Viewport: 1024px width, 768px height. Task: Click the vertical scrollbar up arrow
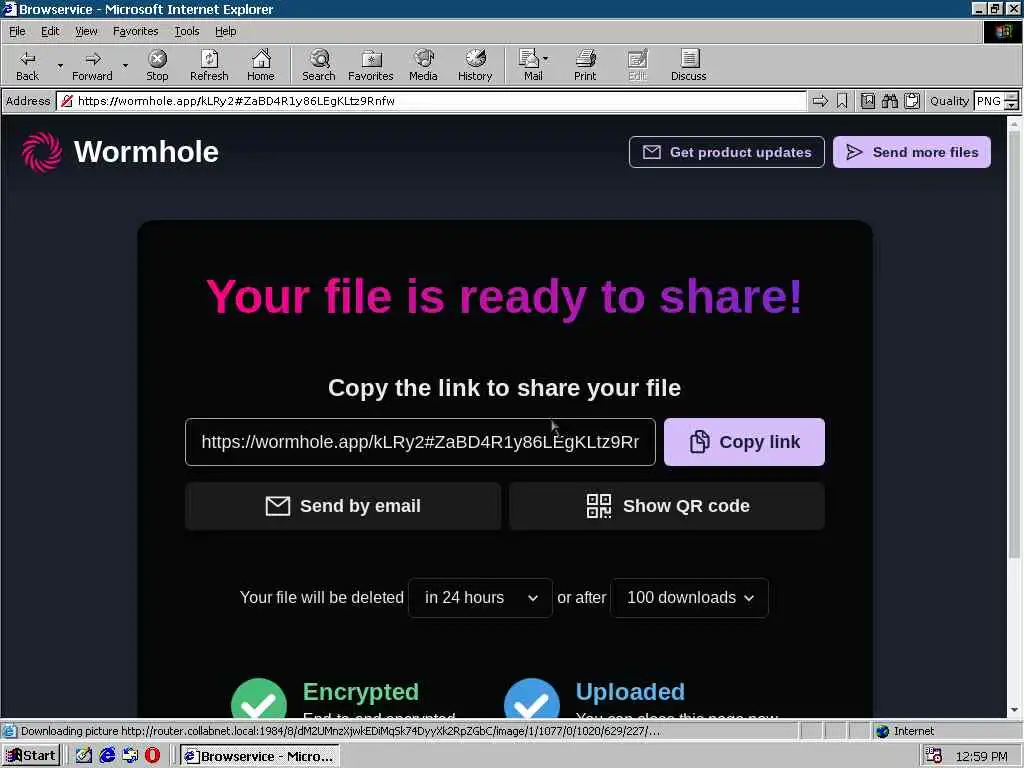coord(1014,123)
